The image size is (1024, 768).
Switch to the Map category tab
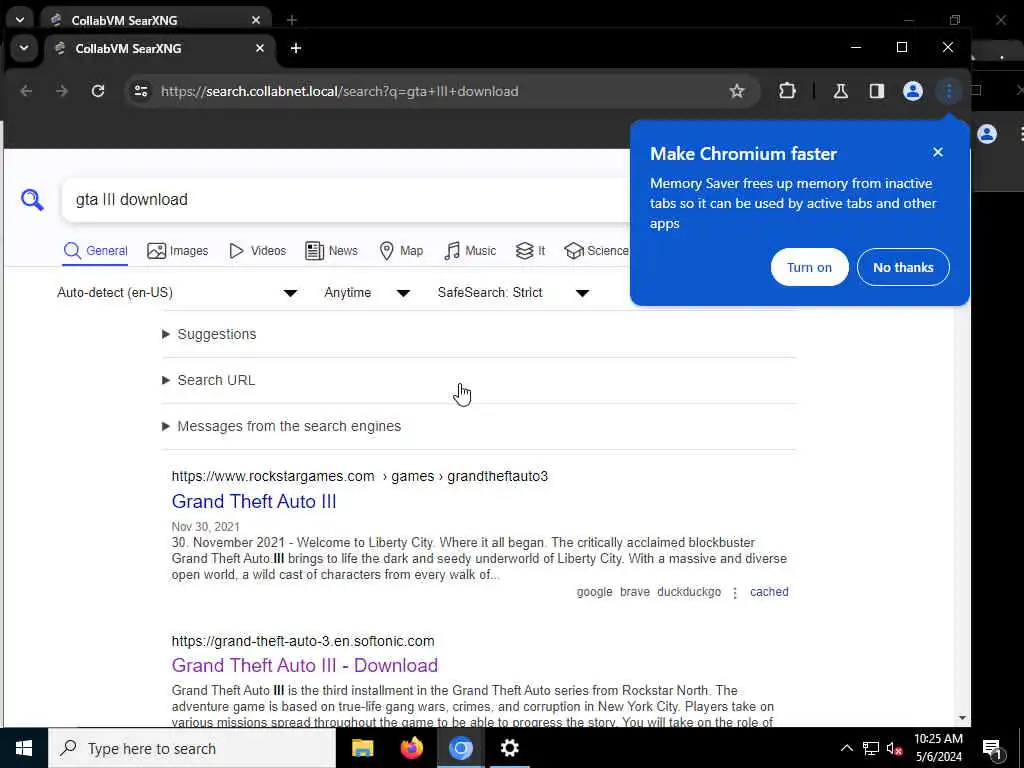[x=401, y=251]
